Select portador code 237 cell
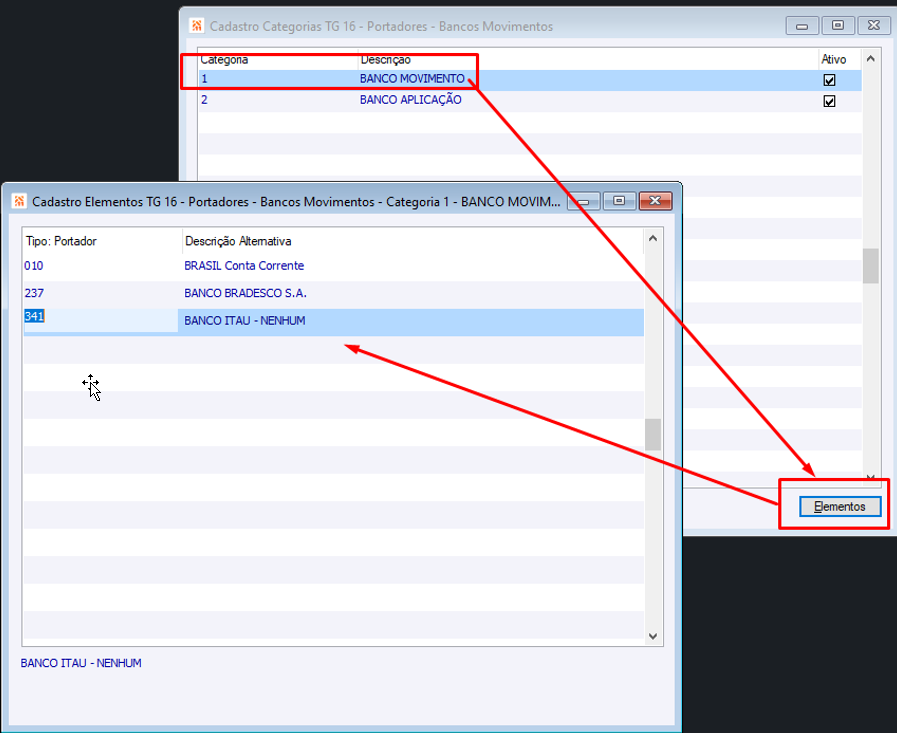Image resolution: width=897 pixels, height=733 pixels. (101, 293)
